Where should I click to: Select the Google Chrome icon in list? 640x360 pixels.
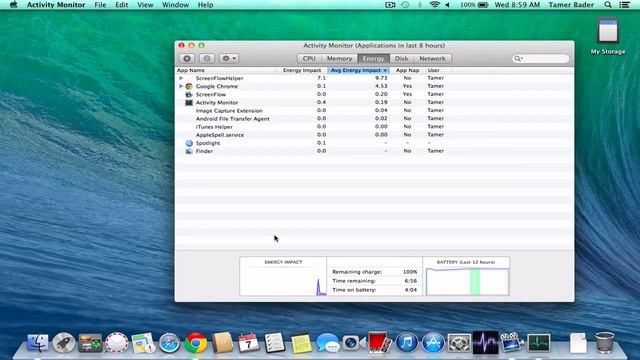pyautogui.click(x=189, y=86)
